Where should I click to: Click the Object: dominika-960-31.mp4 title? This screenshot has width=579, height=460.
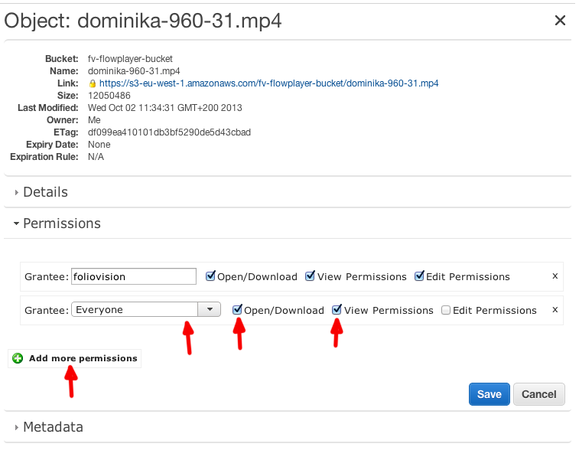point(143,21)
